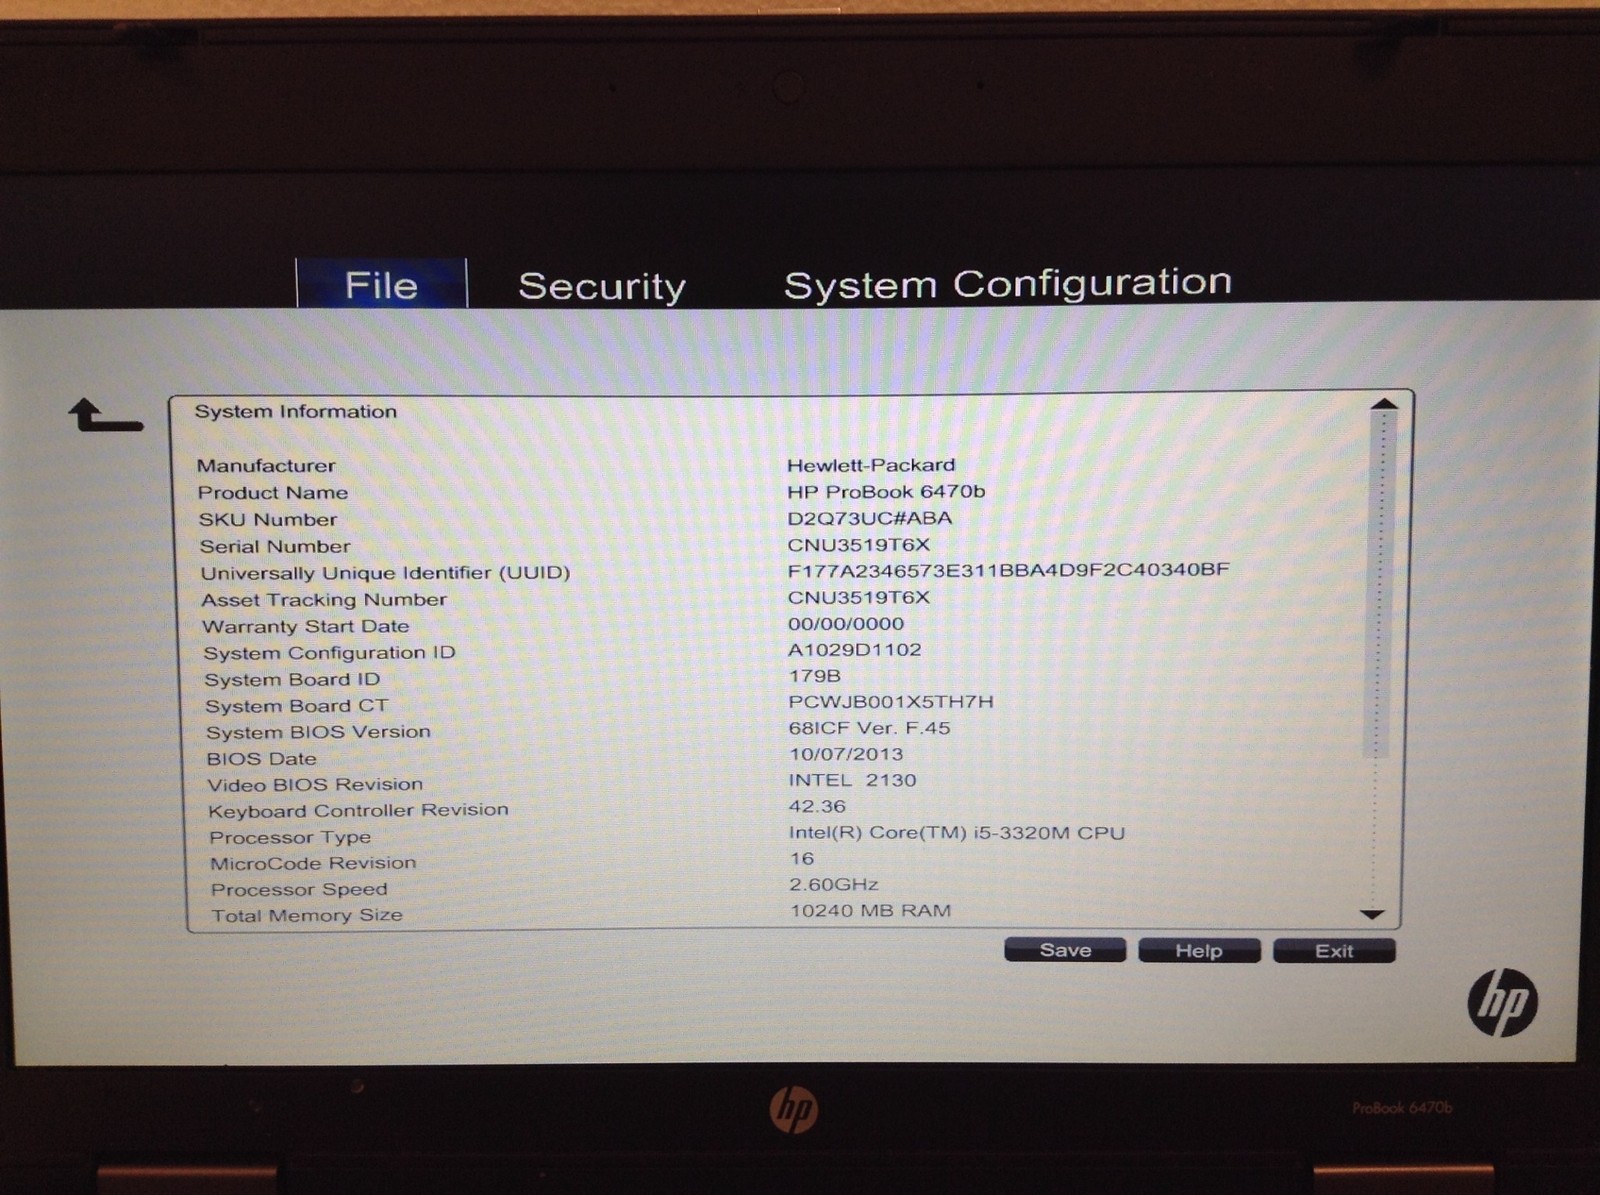
Task: Select the Asset Tracking Number label
Action: point(324,600)
